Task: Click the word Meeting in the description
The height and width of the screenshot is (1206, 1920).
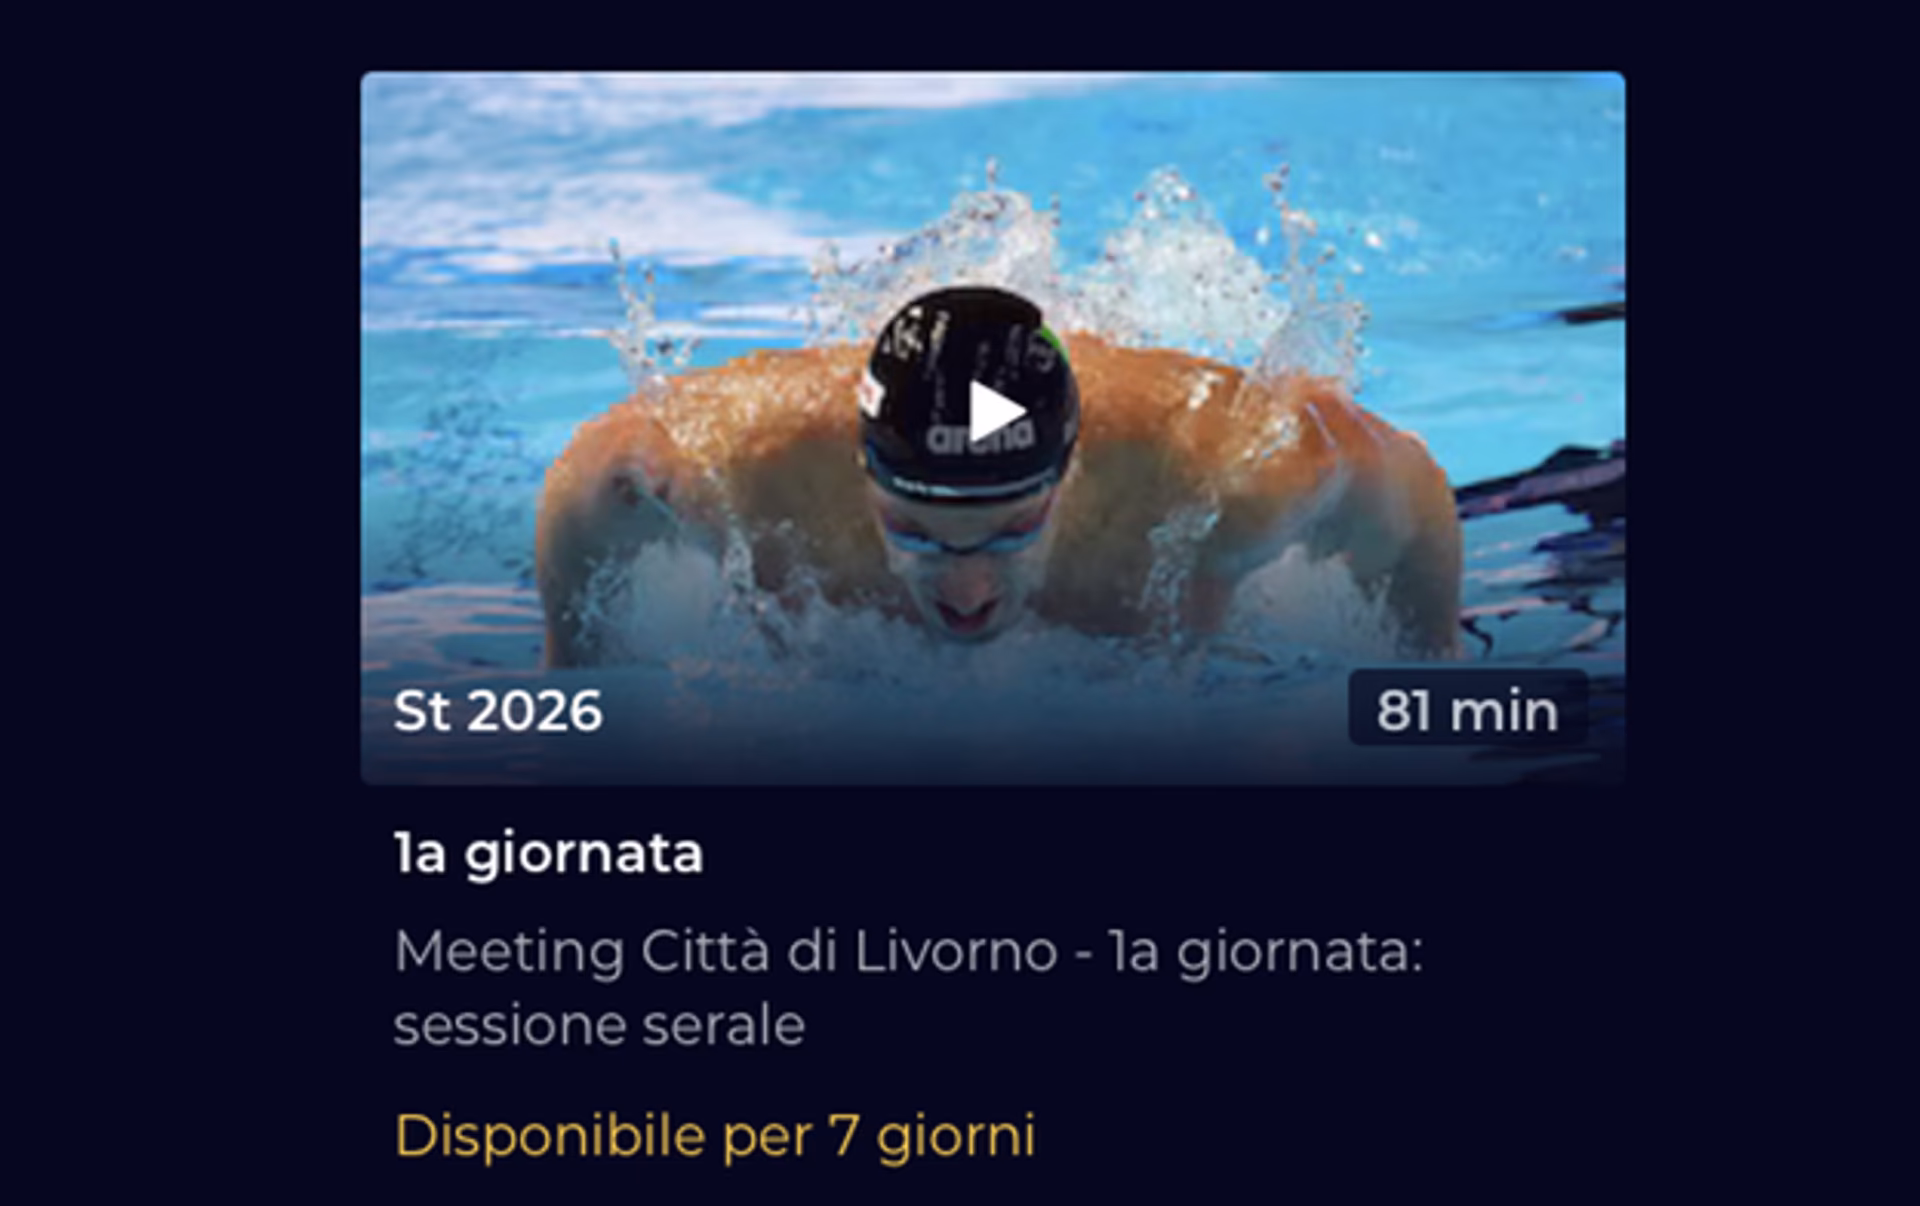Action: tap(509, 952)
